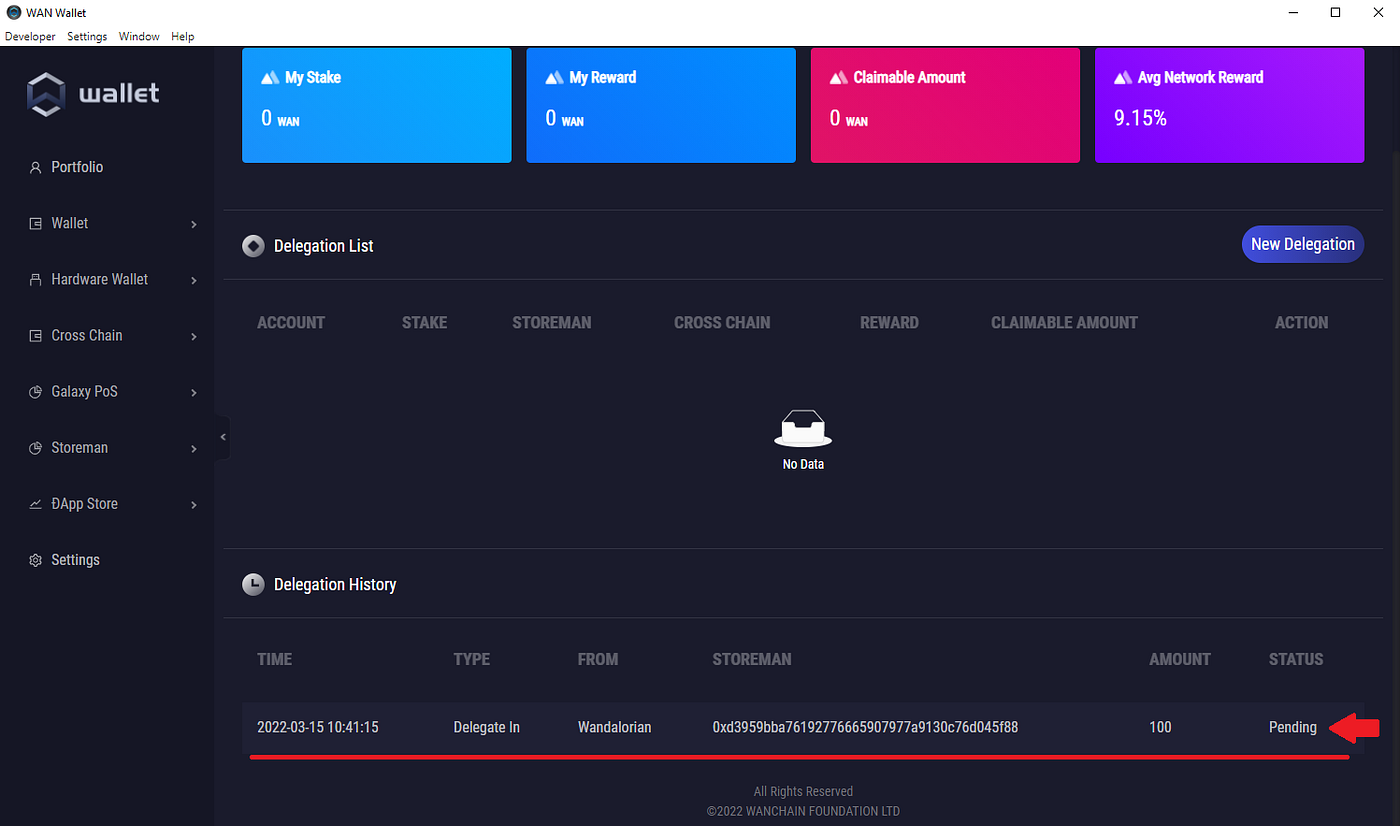Click the Galaxy PoS pie icon
Image resolution: width=1400 pixels, height=826 pixels.
click(x=35, y=392)
